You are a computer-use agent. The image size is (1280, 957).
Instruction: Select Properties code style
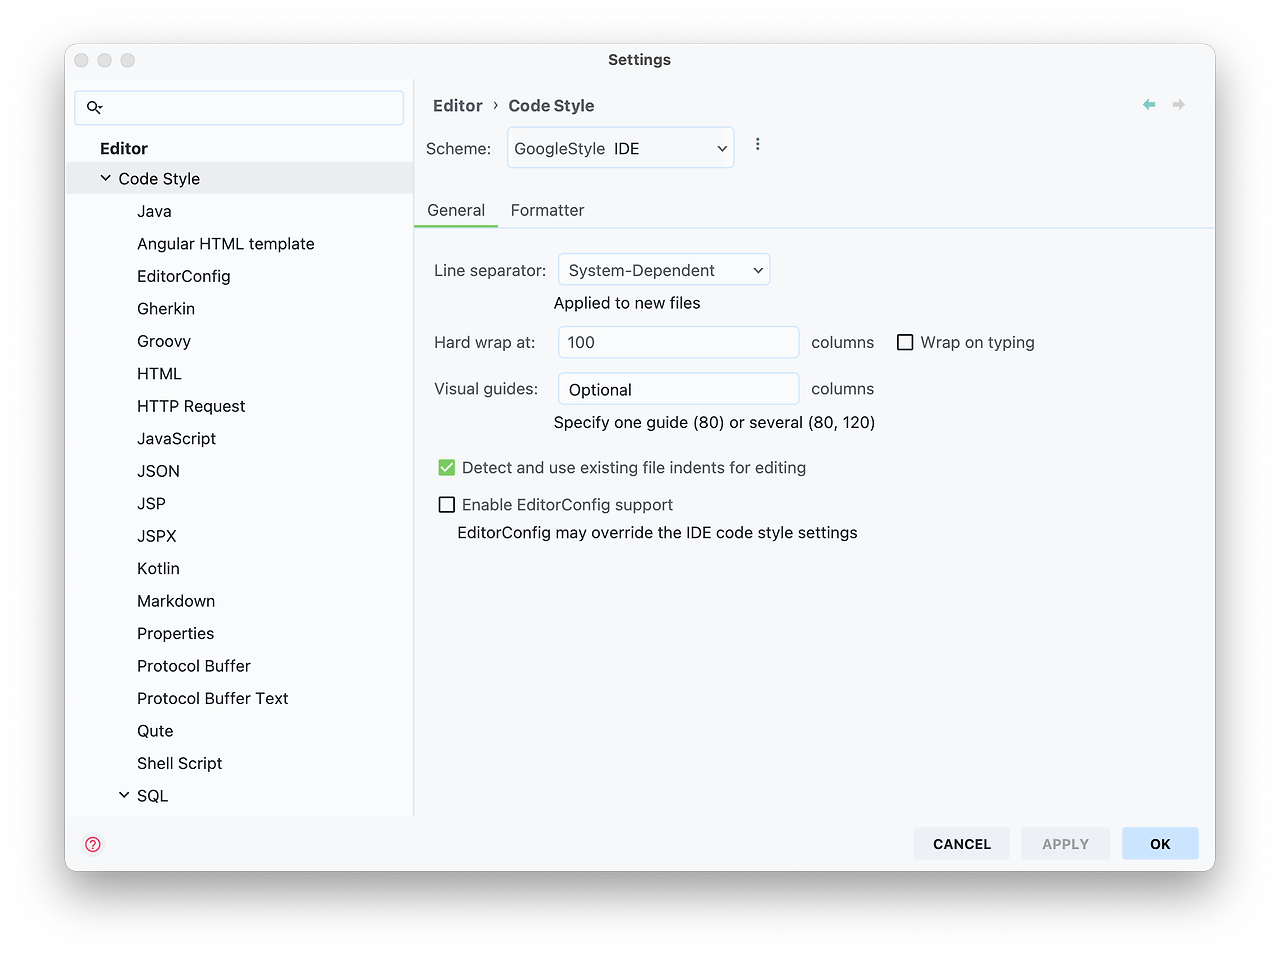coord(176,634)
